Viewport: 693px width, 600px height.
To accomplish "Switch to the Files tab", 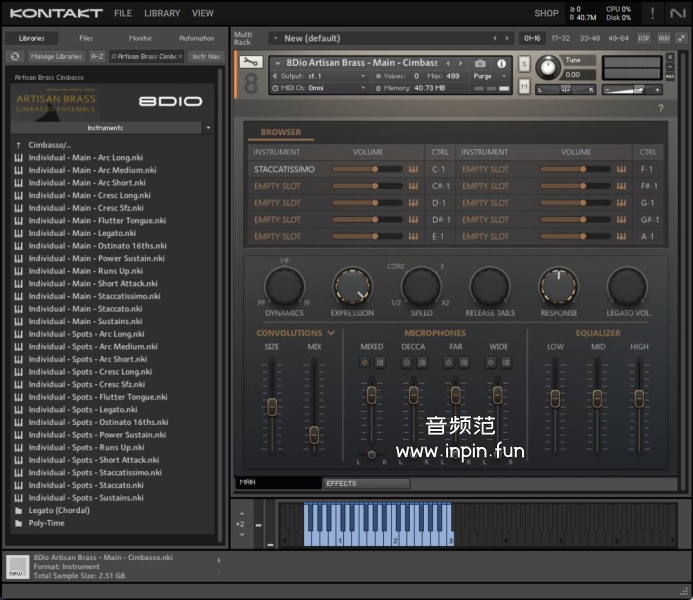I will coord(86,38).
